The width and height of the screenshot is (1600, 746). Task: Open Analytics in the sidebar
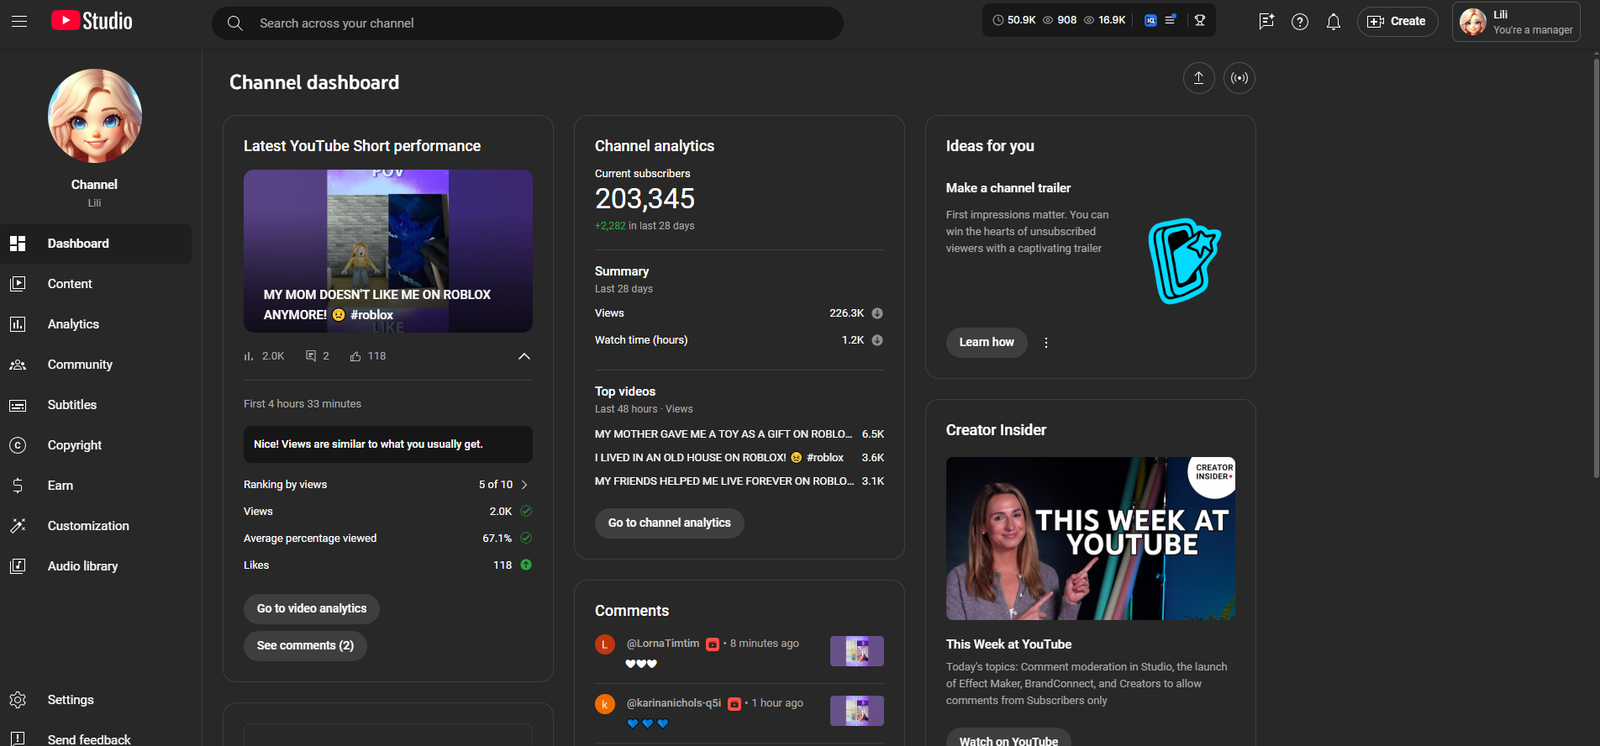(73, 324)
